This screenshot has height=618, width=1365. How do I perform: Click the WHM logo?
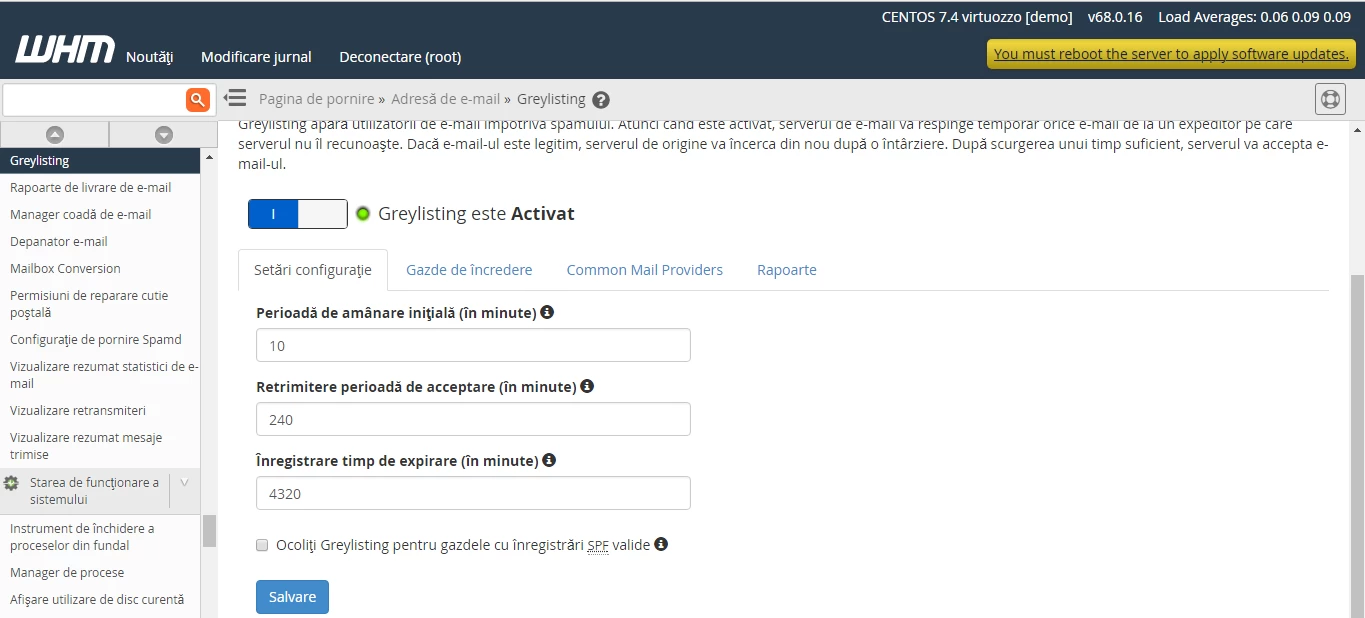[64, 48]
